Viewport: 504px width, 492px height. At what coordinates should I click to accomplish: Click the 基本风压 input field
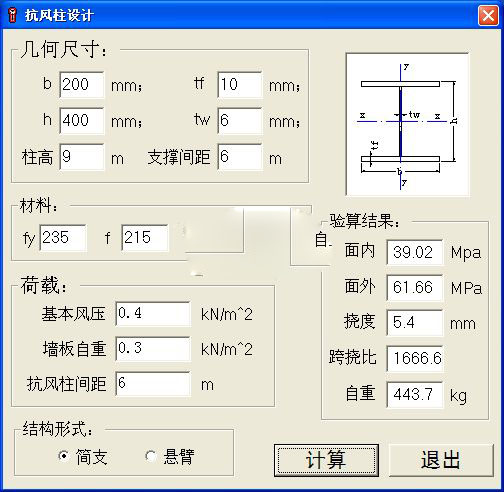153,314
